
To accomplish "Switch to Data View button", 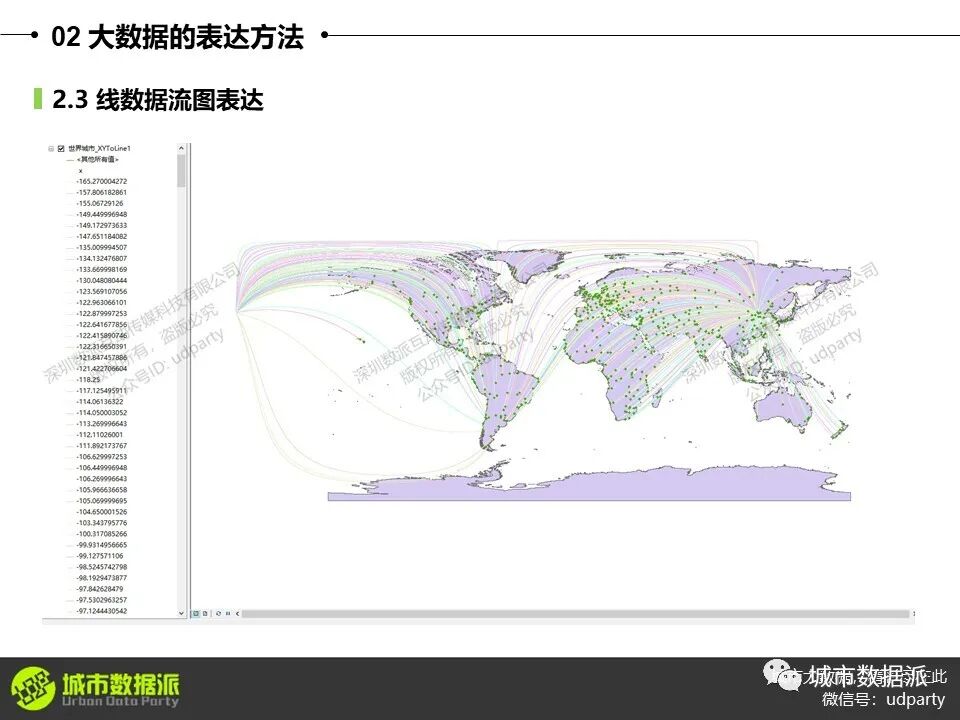I will click(x=196, y=613).
